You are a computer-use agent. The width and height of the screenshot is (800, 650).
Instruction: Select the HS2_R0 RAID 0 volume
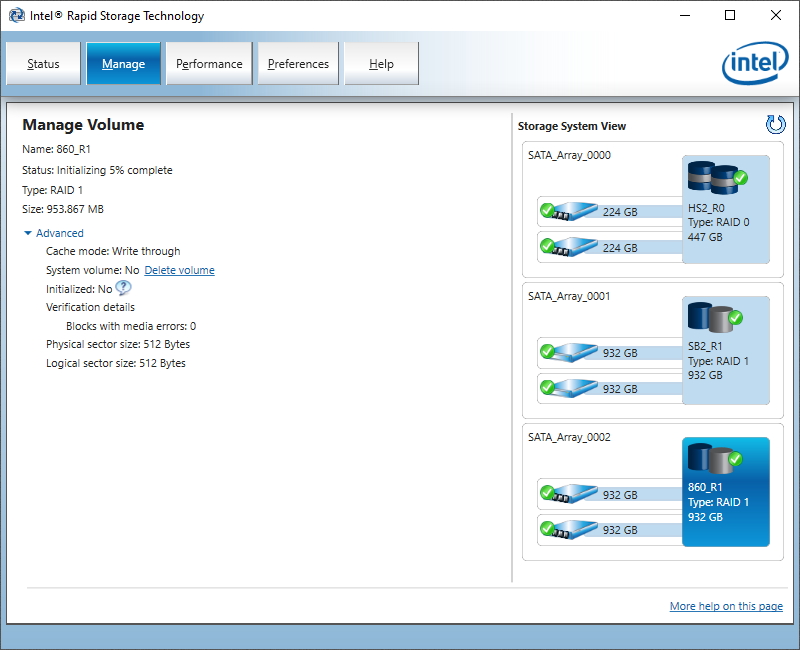[x=726, y=210]
